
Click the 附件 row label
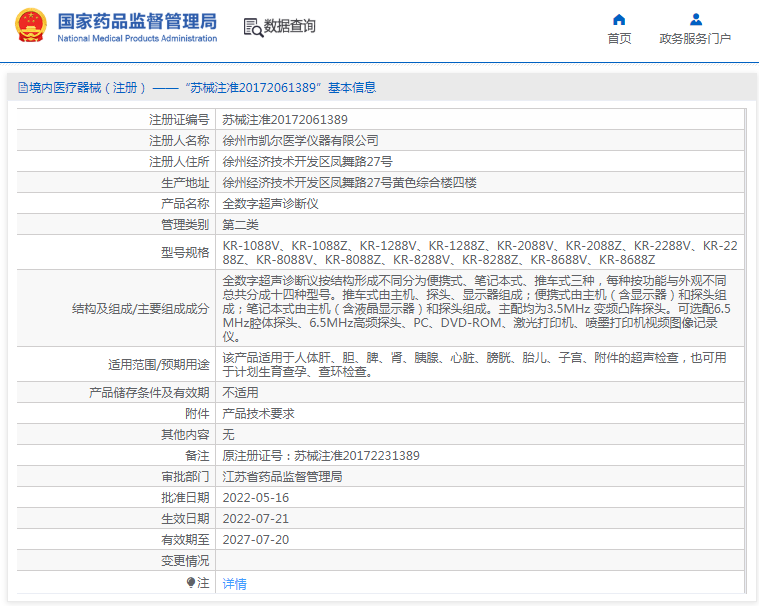197,414
